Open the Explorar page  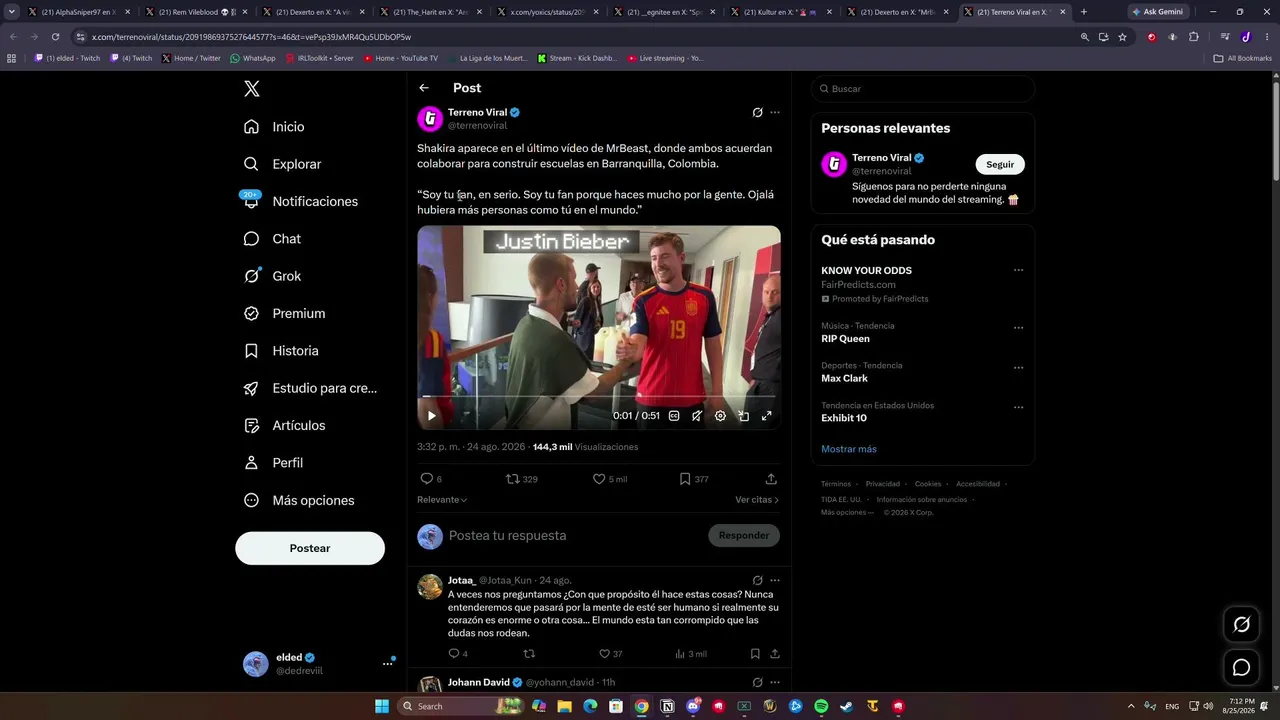coord(283,164)
